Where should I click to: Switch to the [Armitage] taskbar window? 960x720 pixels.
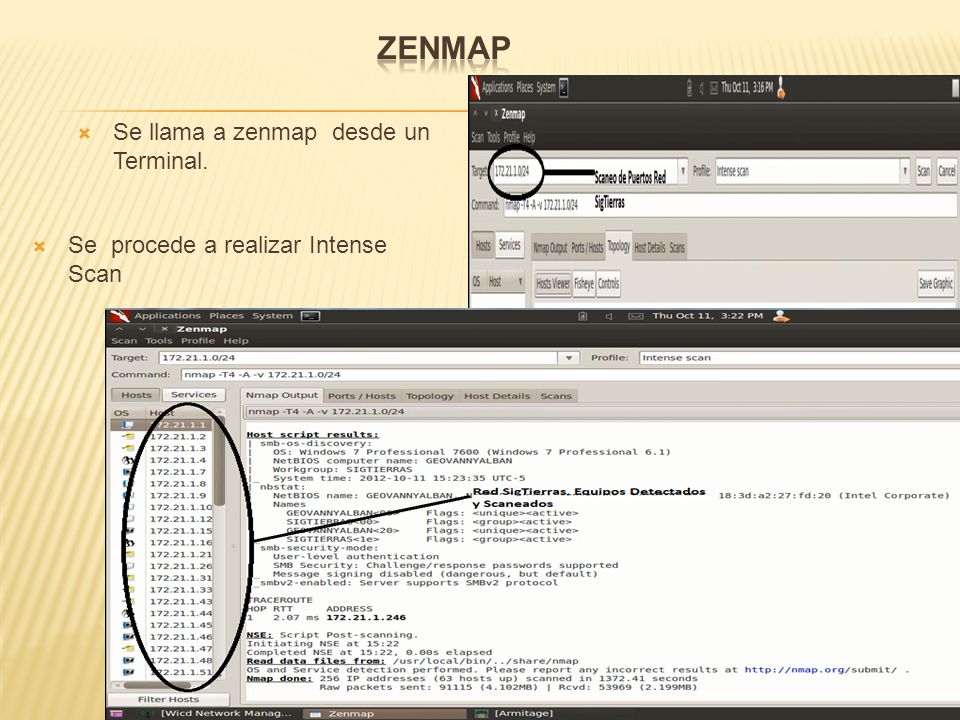pyautogui.click(x=523, y=714)
